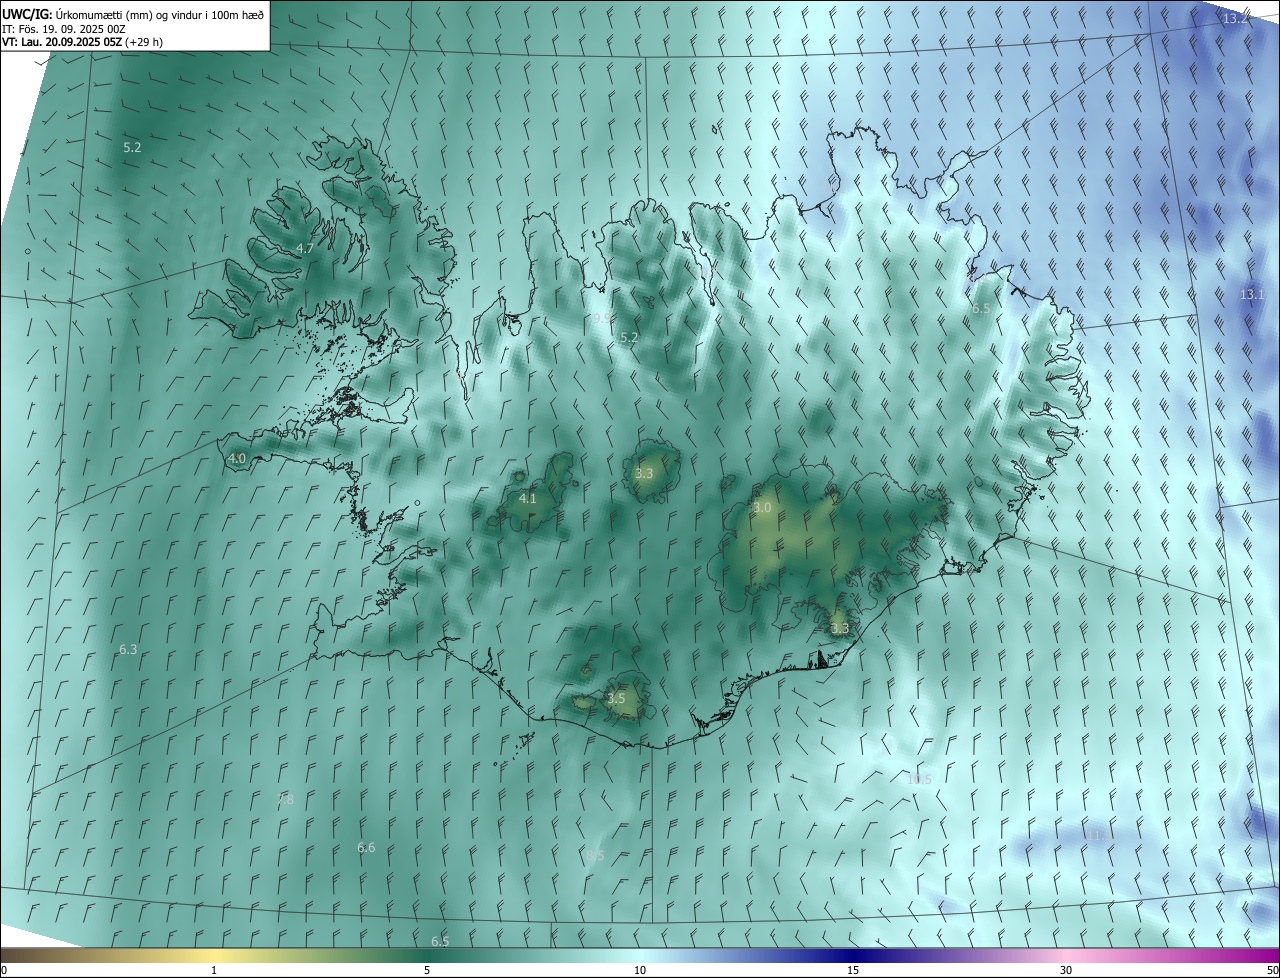Click the legend tick label '0'
The height and width of the screenshot is (978, 1280).
[3, 970]
